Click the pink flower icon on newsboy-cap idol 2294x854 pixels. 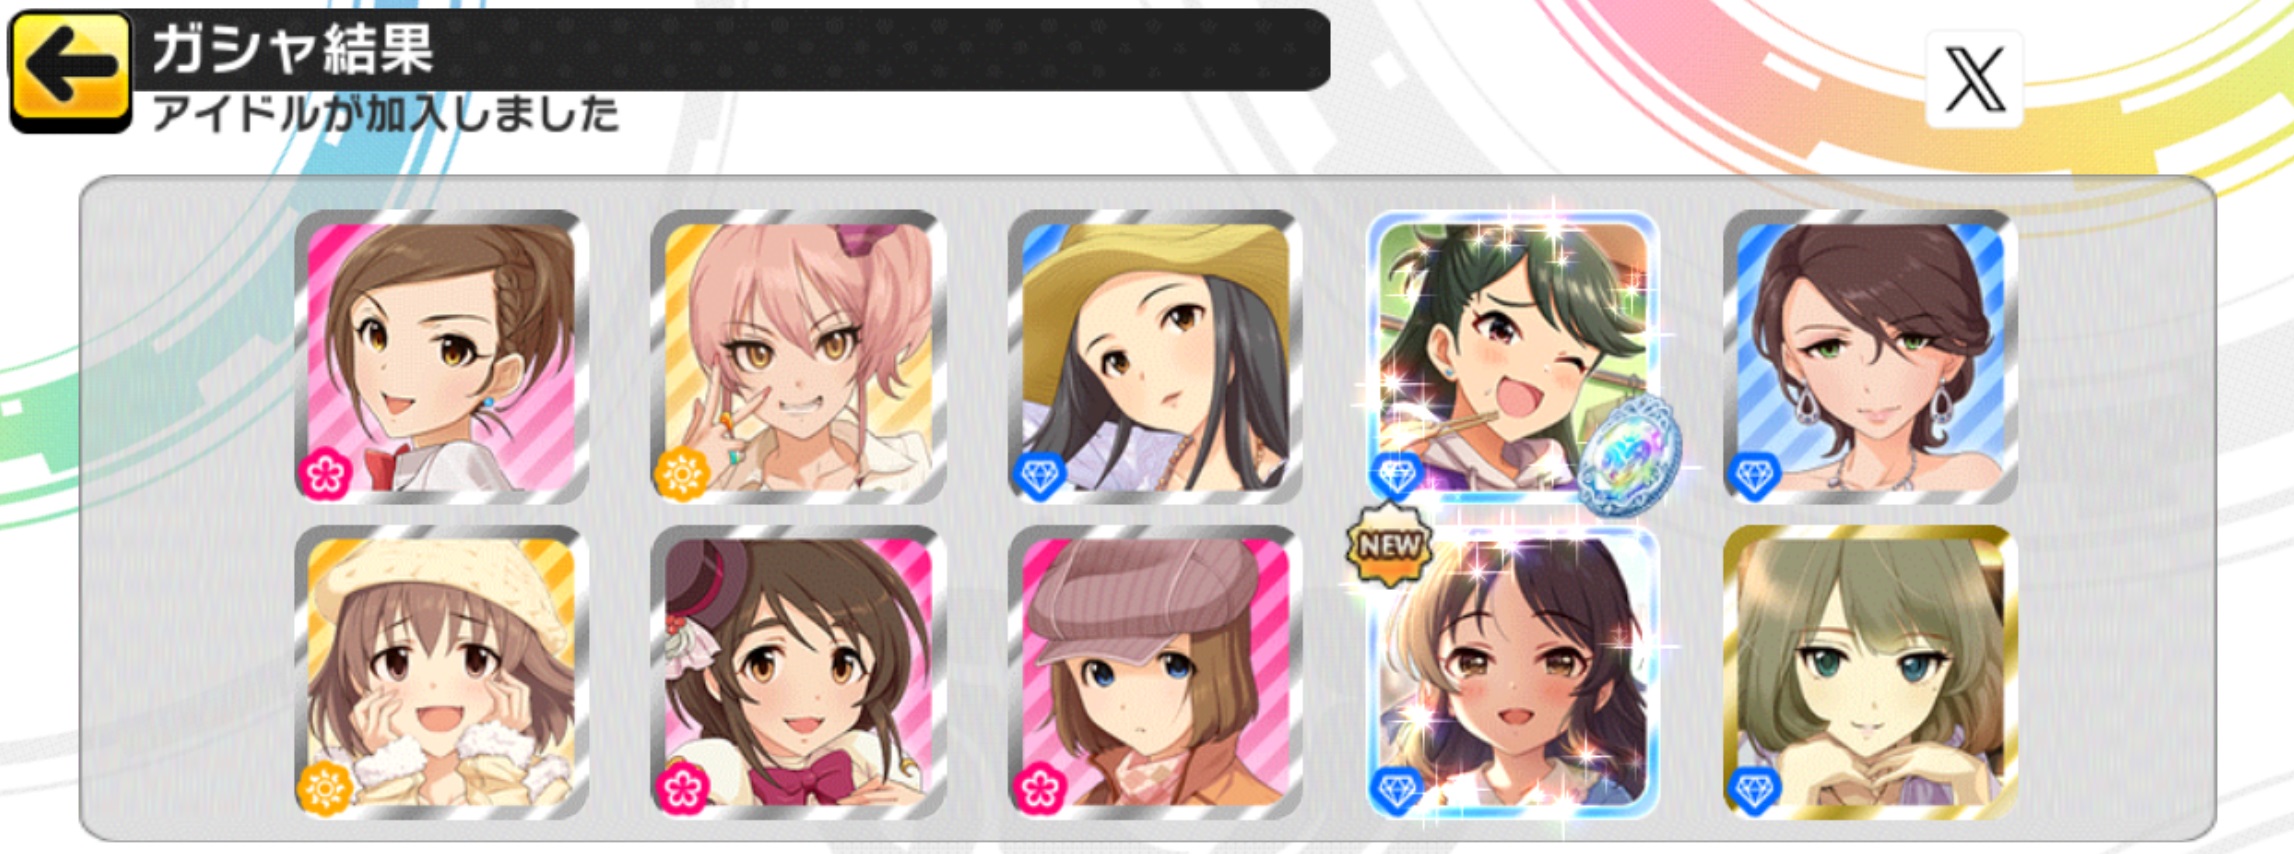tap(1039, 790)
